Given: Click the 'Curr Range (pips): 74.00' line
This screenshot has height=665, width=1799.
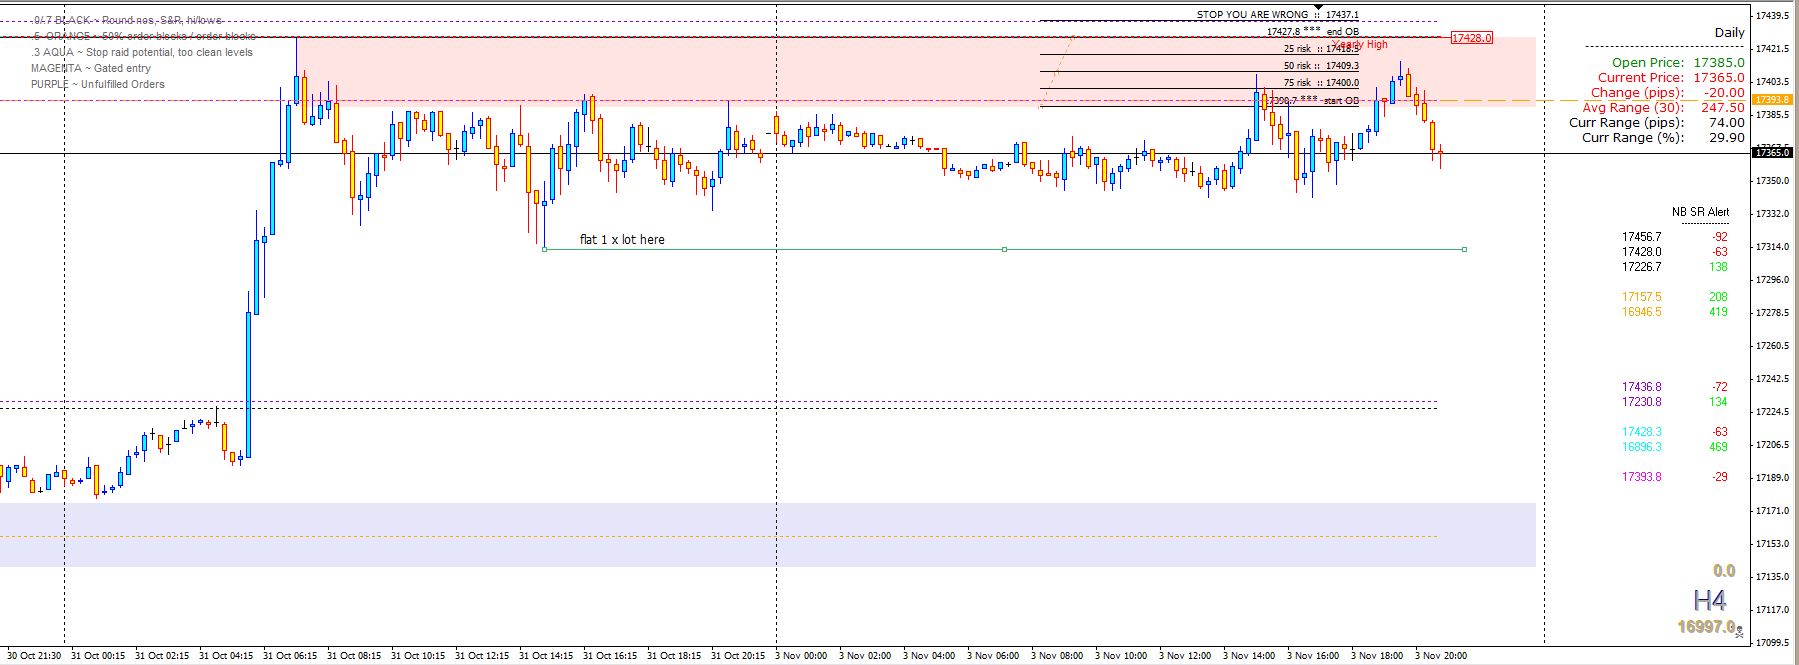Looking at the screenshot, I should coord(1657,122).
